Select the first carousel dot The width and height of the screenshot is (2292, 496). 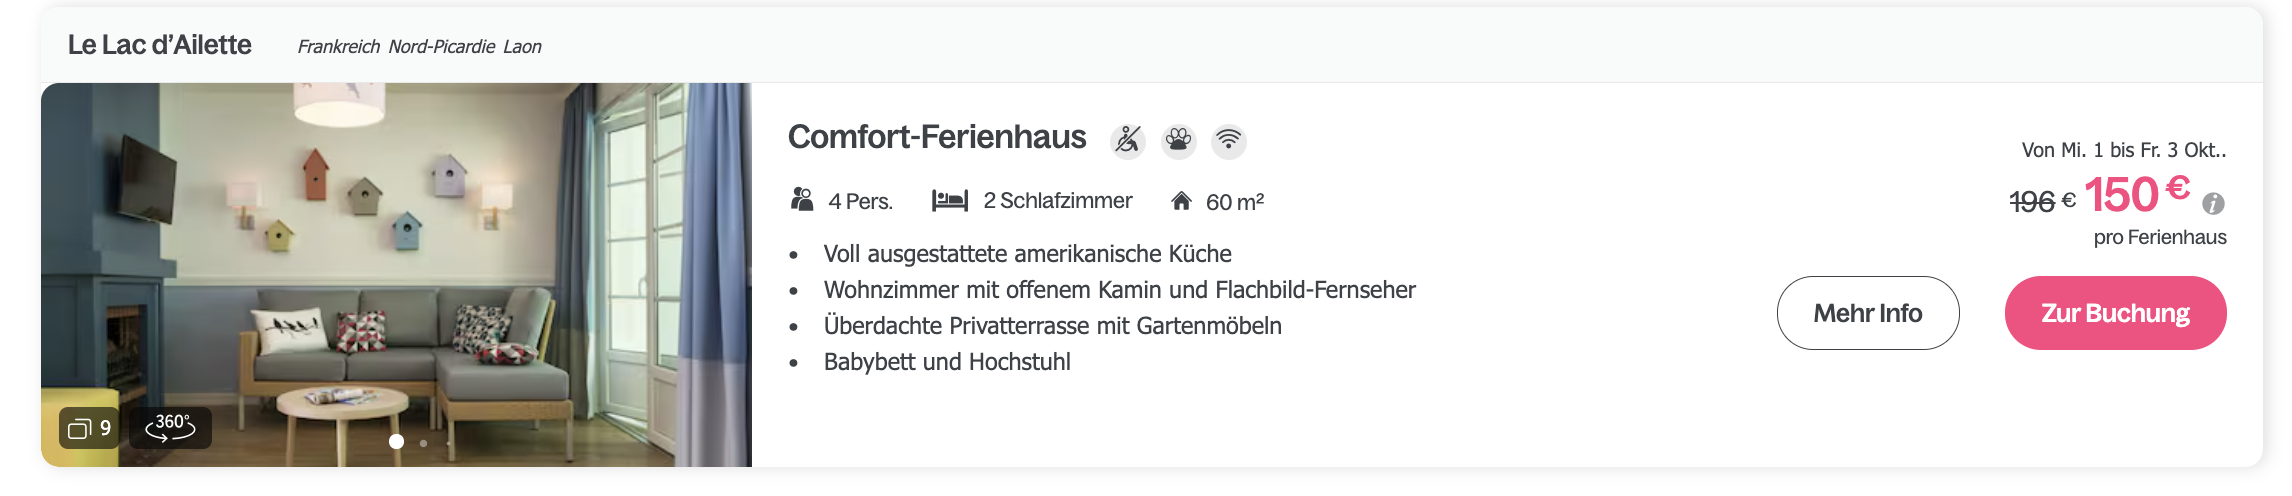(x=397, y=441)
